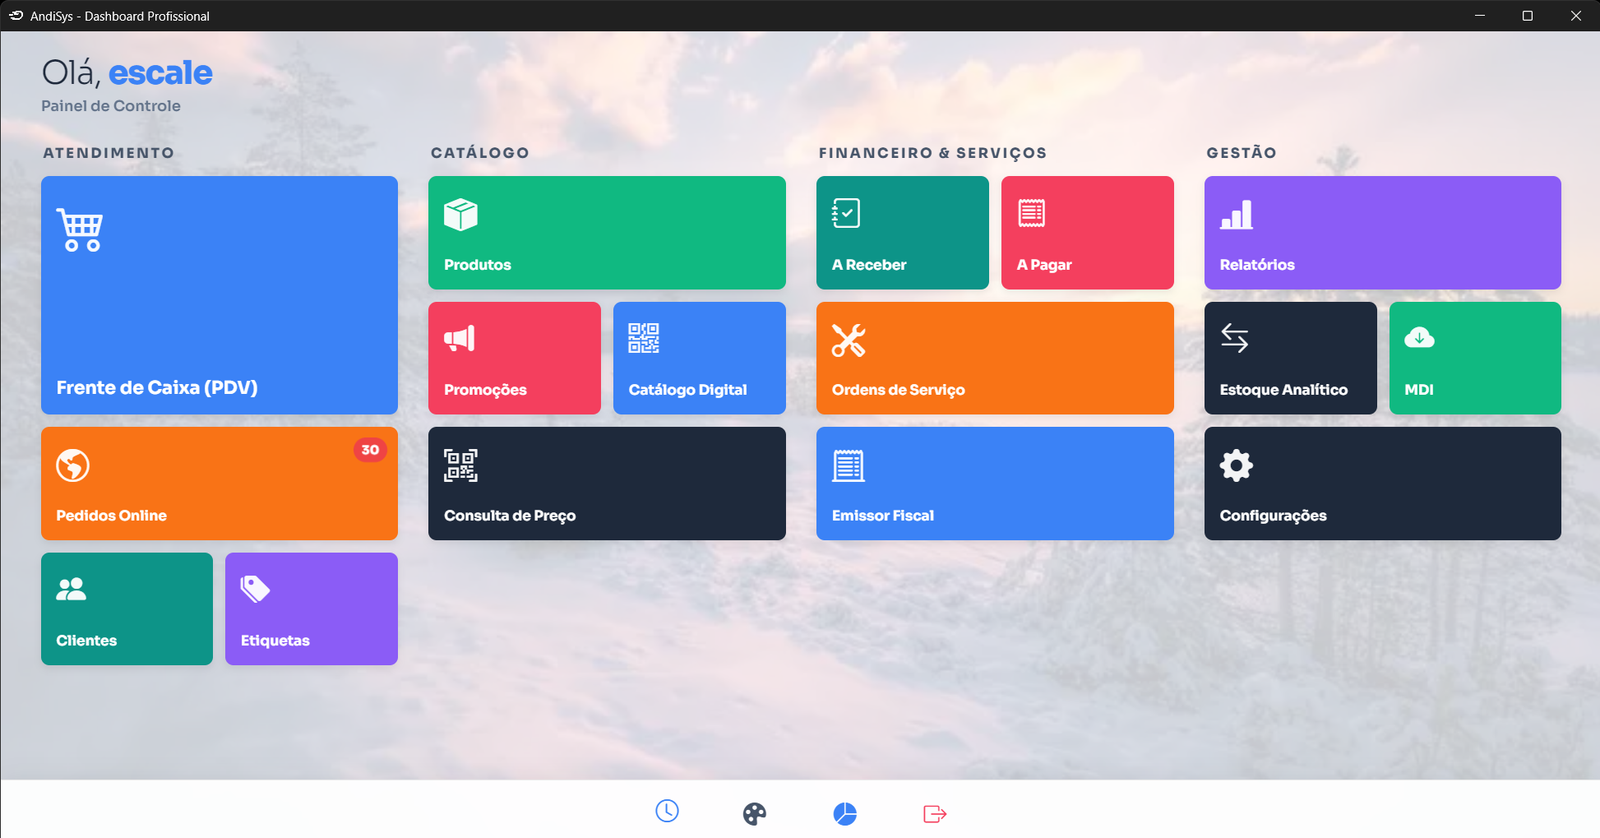This screenshot has height=838, width=1600.
Task: Click the gear icon on Configurações
Action: point(1236,465)
